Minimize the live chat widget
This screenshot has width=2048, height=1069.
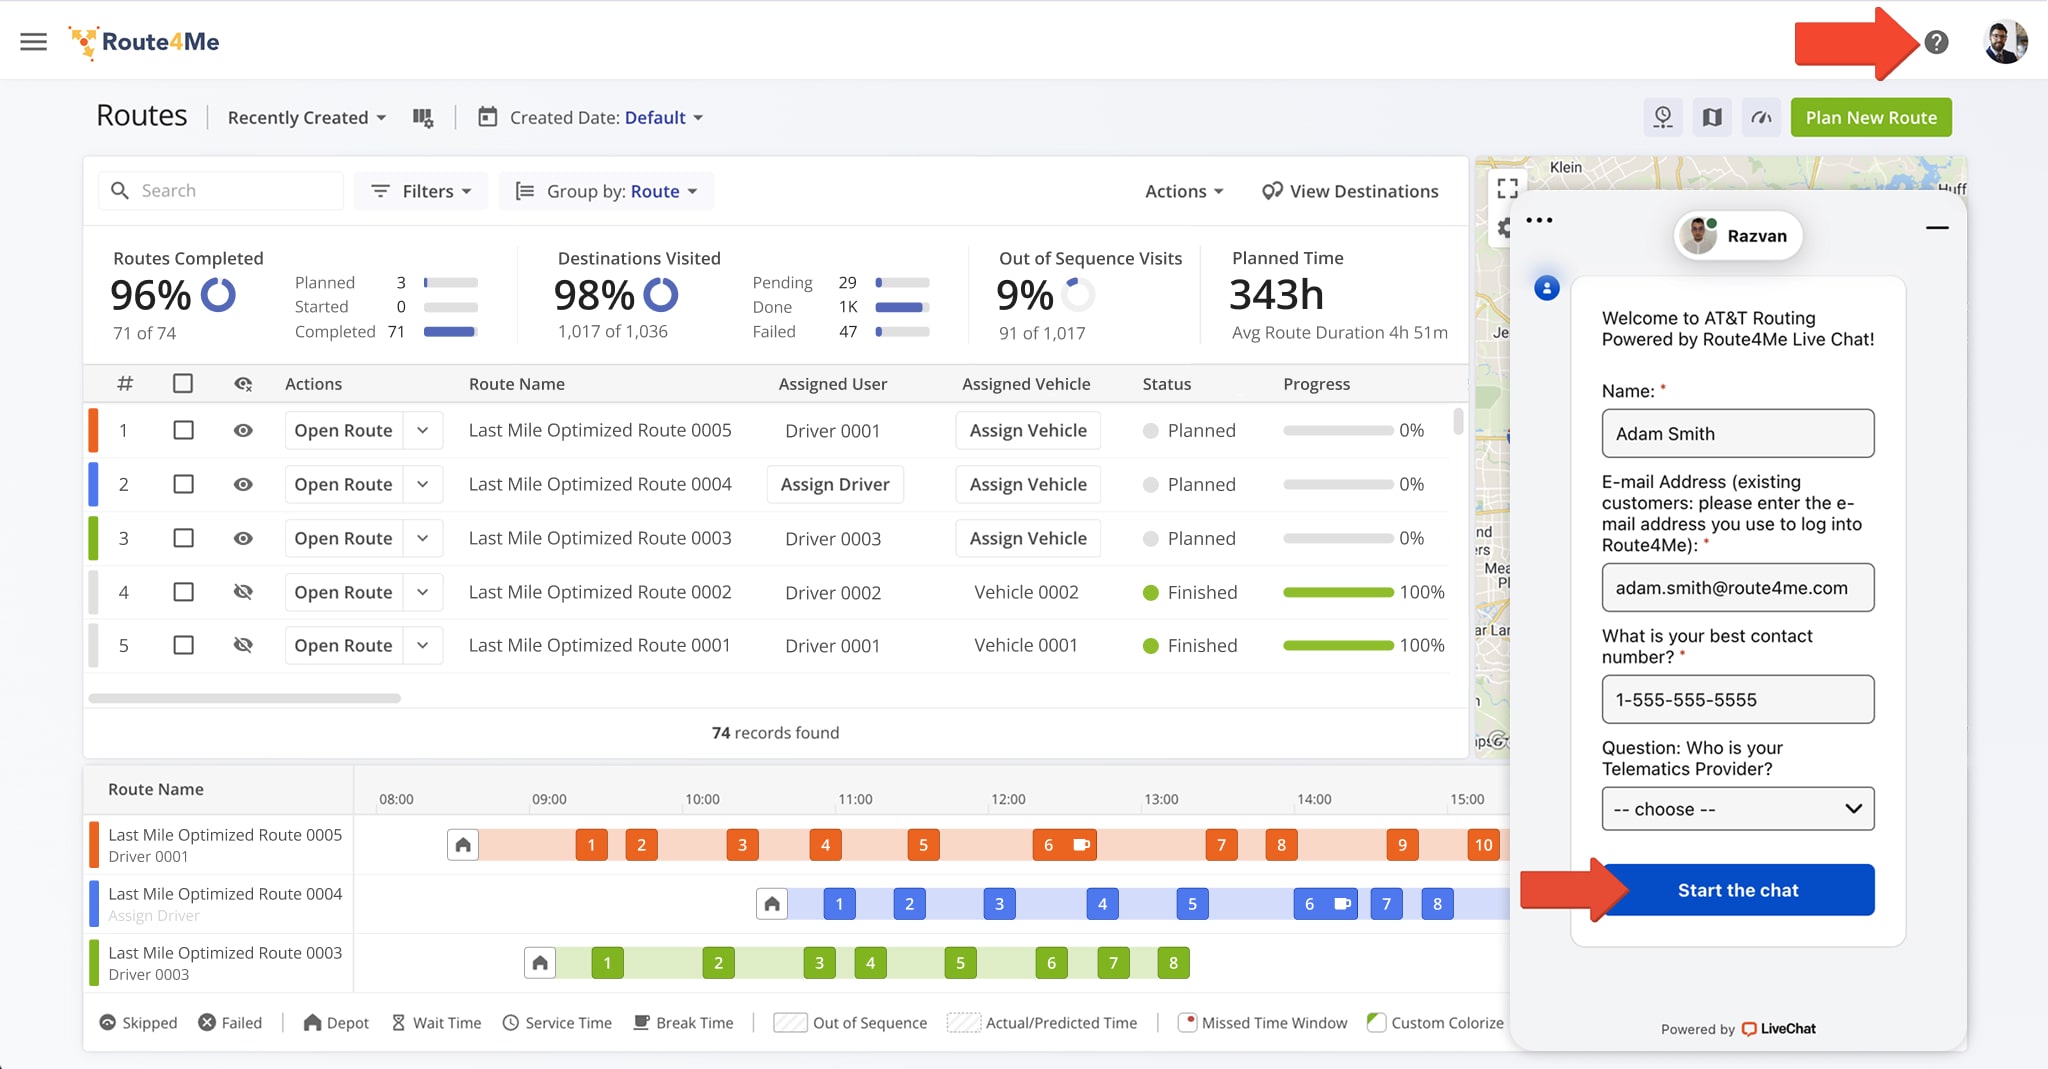[x=1937, y=228]
